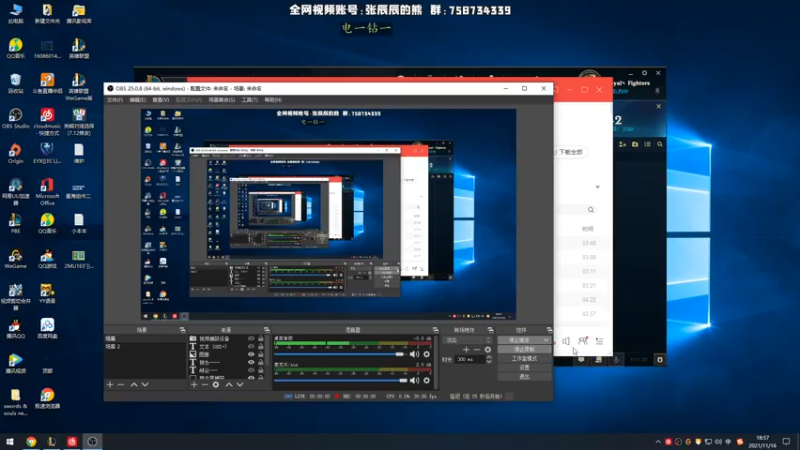Open 场景集合(S) menu in OBS
Image resolution: width=800 pixels, height=450 pixels.
[x=222, y=100]
